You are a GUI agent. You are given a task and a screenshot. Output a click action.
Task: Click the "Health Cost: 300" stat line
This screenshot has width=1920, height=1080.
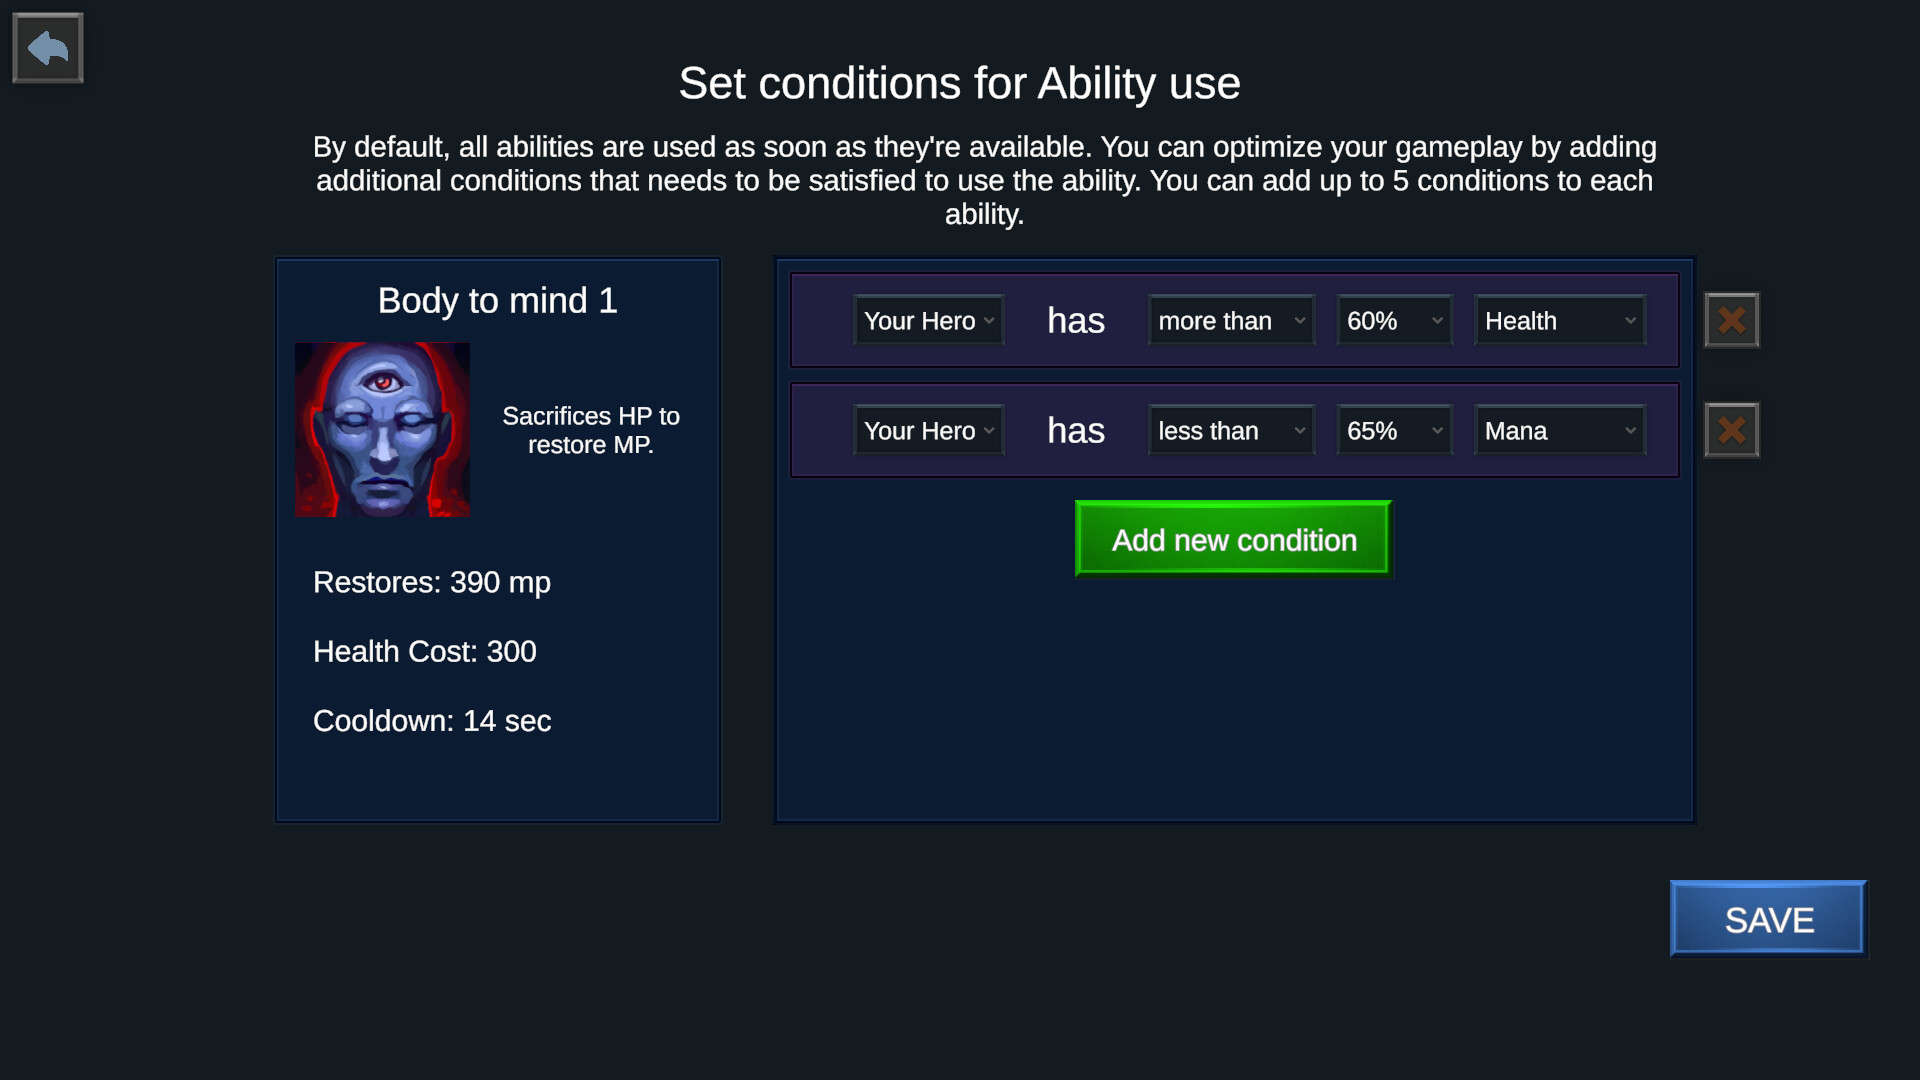(x=424, y=652)
